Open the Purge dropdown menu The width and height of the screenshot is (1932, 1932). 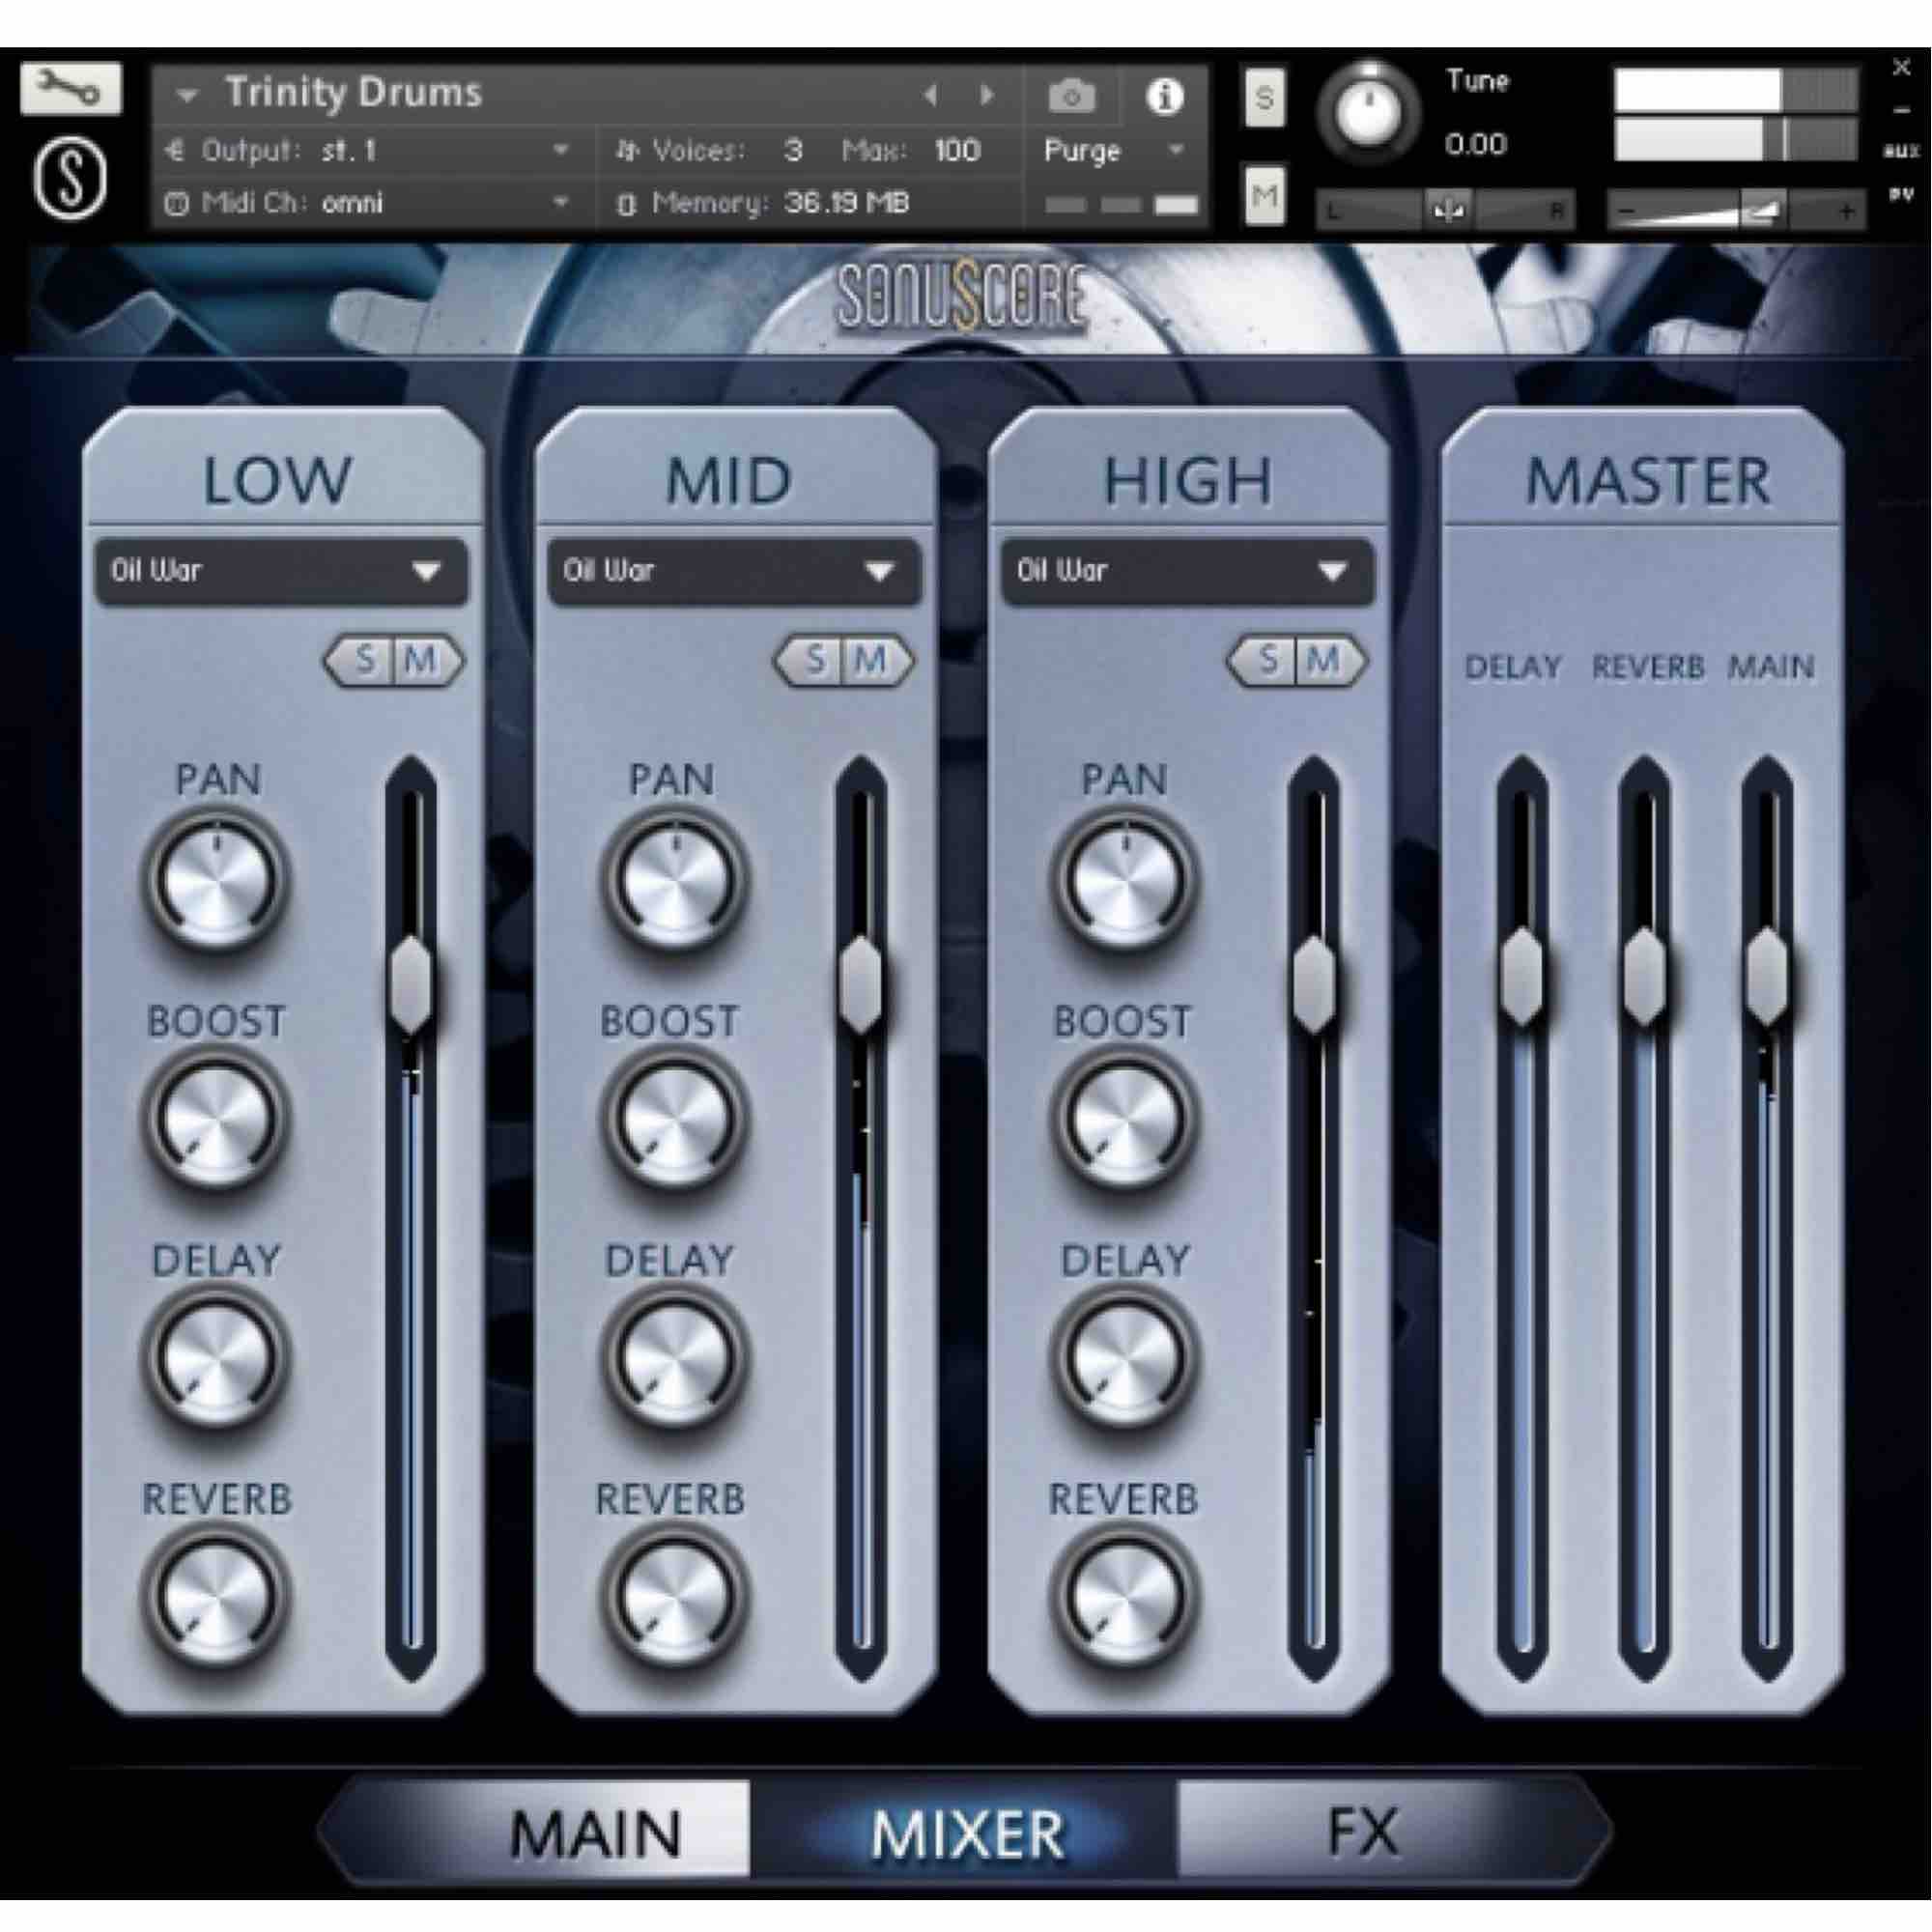tap(1114, 151)
